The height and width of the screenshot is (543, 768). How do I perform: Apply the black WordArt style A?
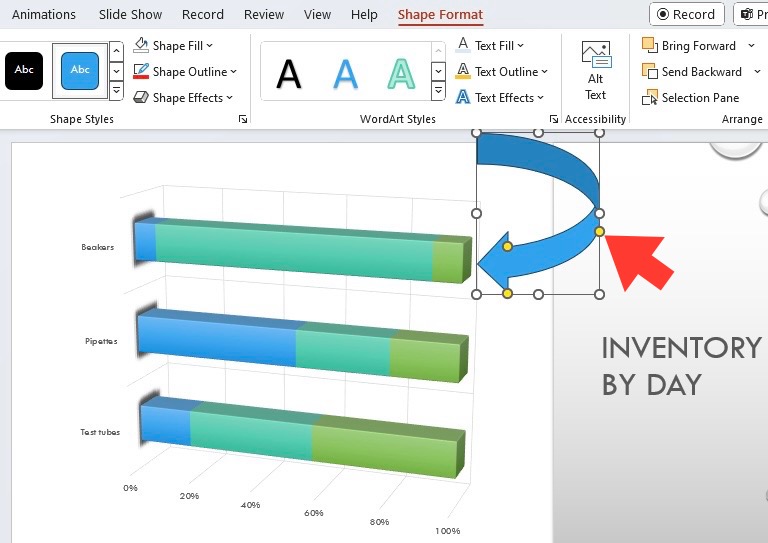coord(288,74)
